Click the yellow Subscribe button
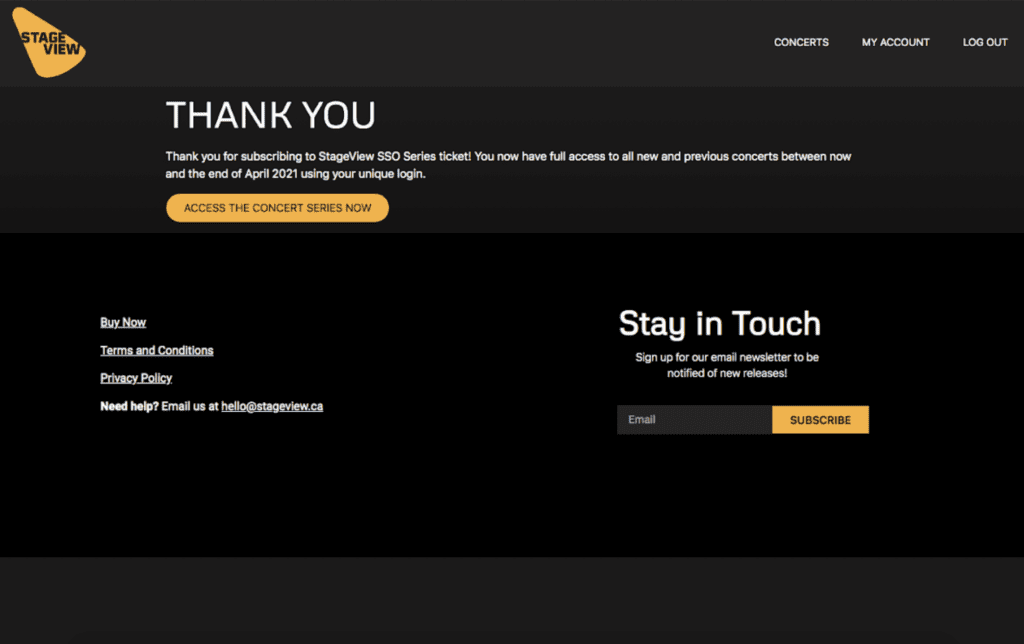Viewport: 1024px width, 644px height. 820,420
